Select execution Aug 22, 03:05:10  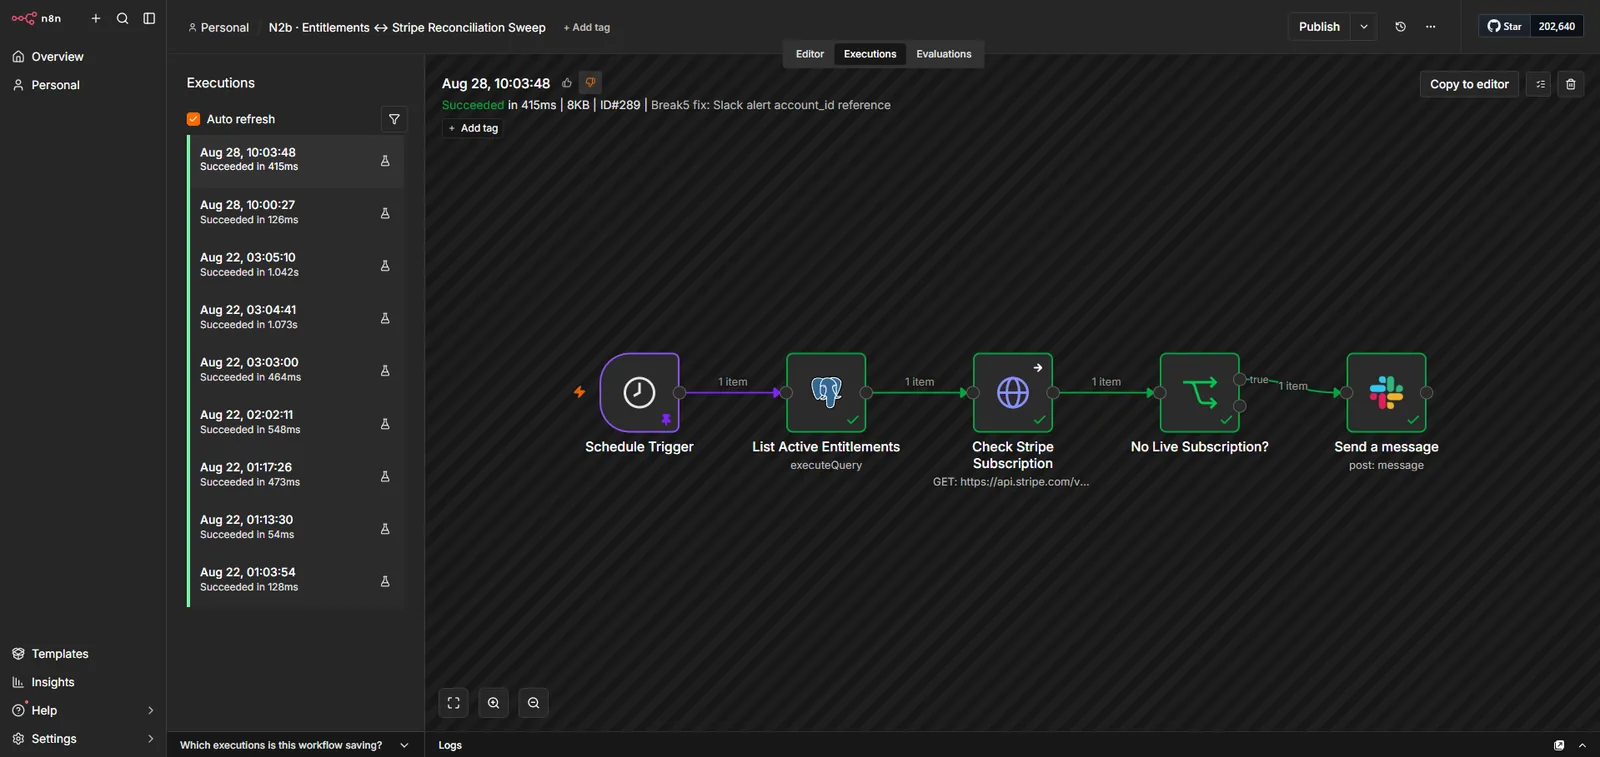coord(296,265)
